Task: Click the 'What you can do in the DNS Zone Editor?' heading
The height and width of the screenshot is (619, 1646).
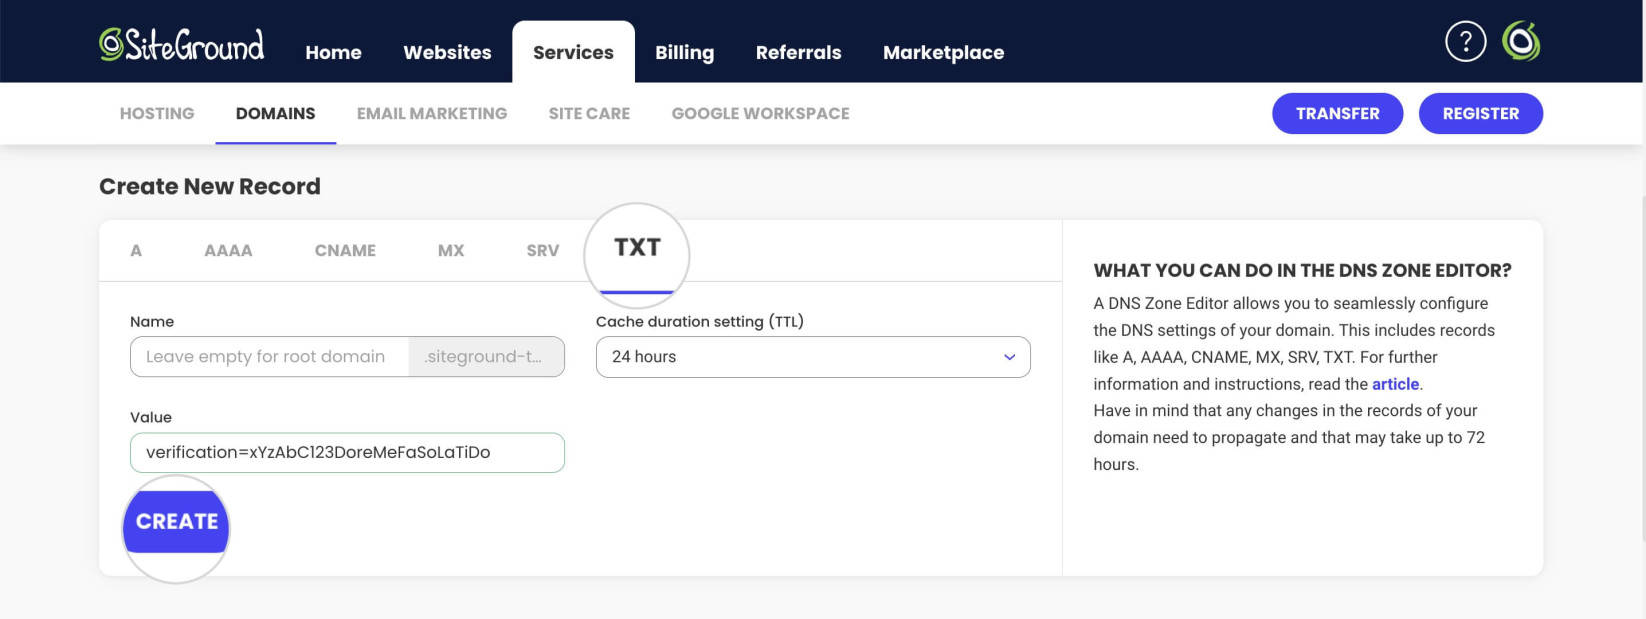Action: (x=1302, y=270)
